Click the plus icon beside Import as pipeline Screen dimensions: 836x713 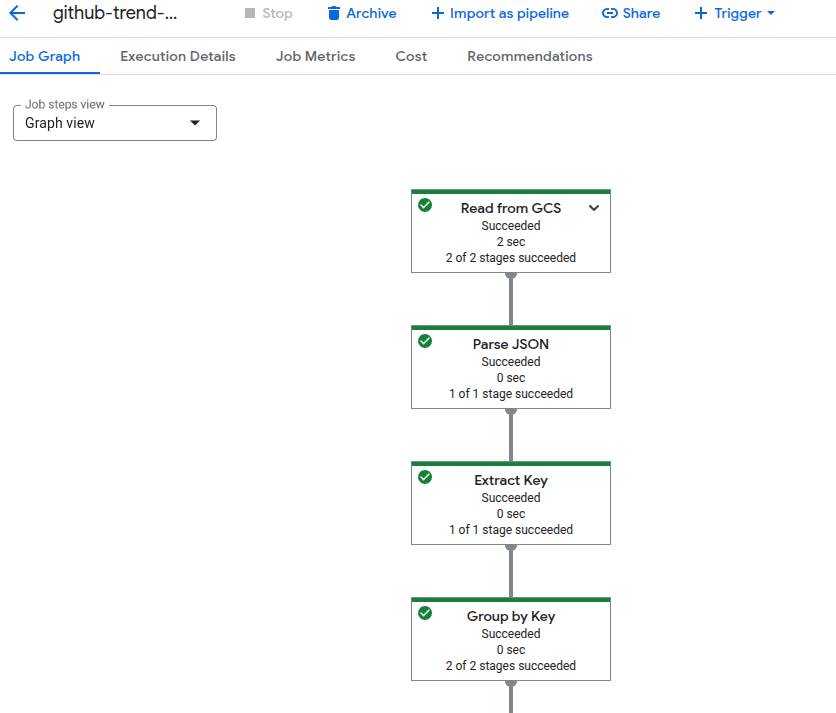[x=437, y=14]
